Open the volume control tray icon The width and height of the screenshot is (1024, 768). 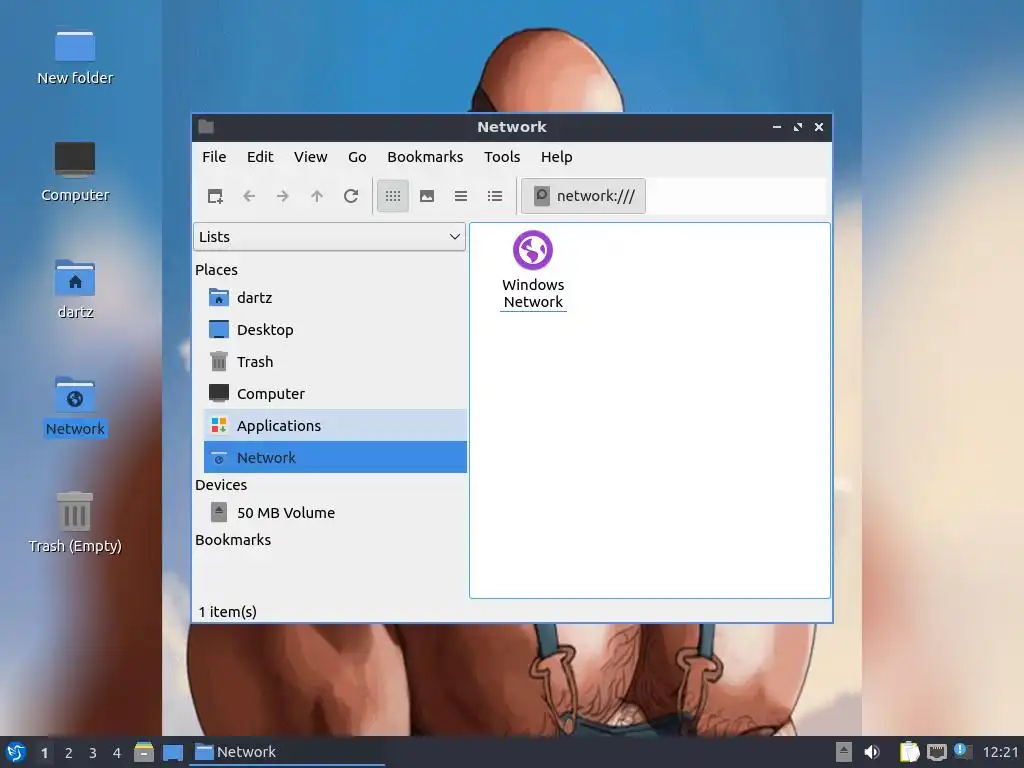(872, 752)
